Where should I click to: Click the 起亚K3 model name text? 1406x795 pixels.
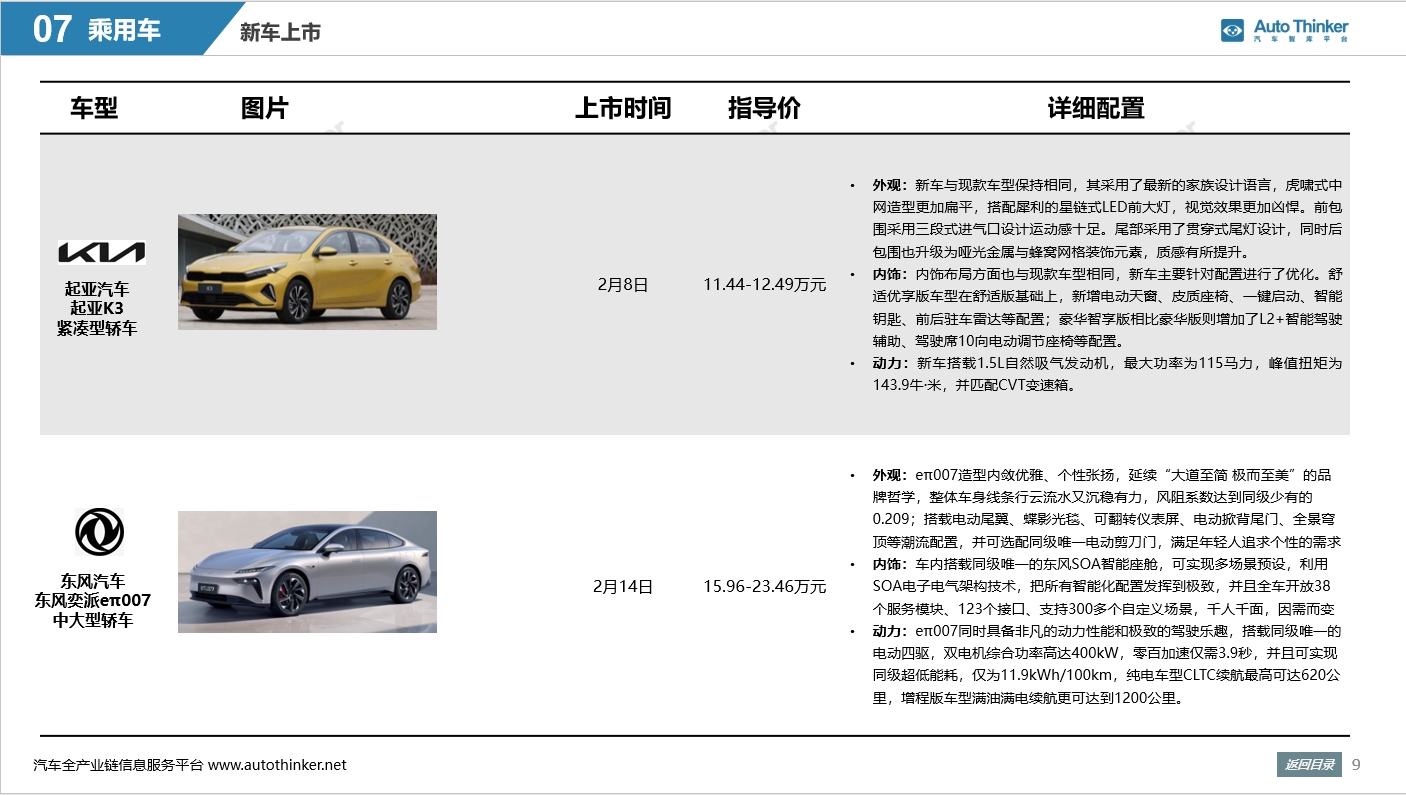[x=97, y=308]
